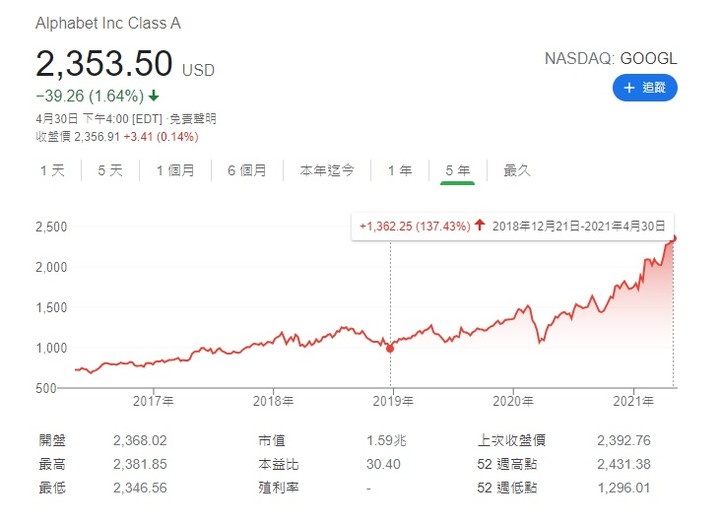
Task: Click the +3.41 (0.14%) after-hours change
Action: tap(161, 137)
